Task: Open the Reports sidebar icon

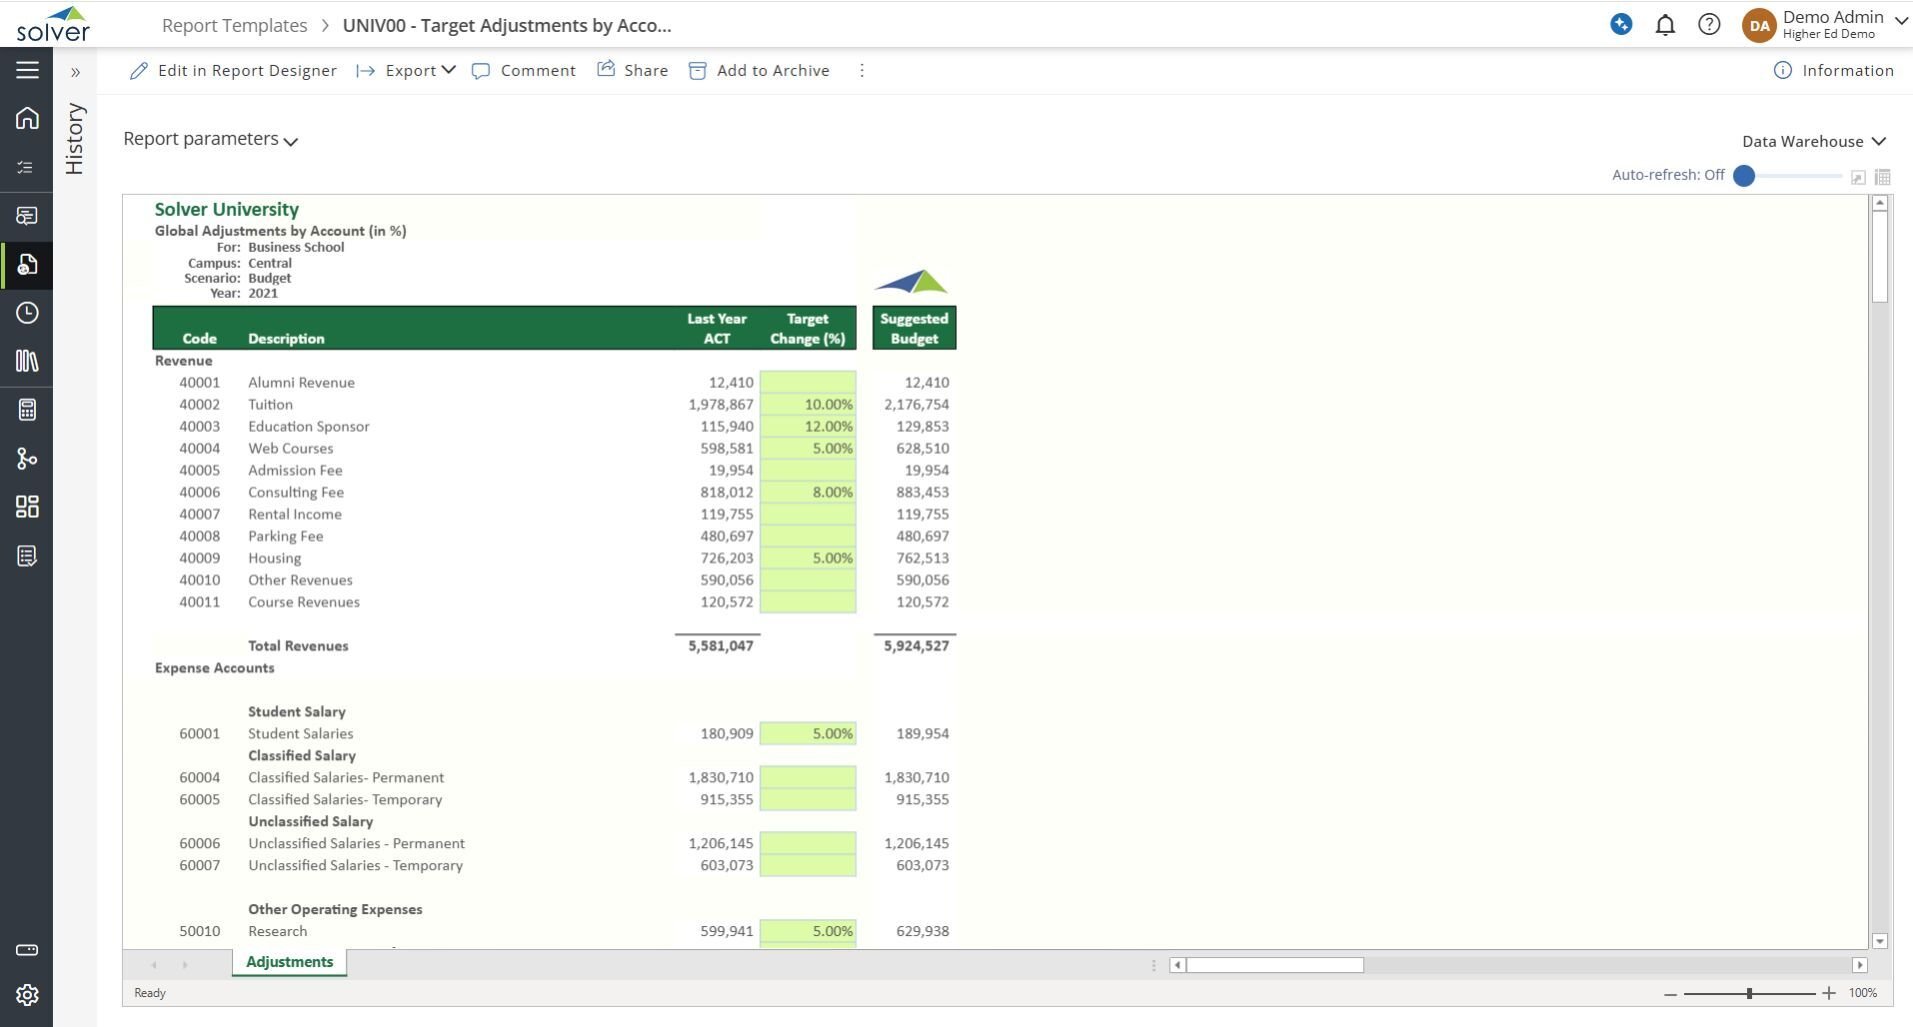Action: click(x=27, y=264)
